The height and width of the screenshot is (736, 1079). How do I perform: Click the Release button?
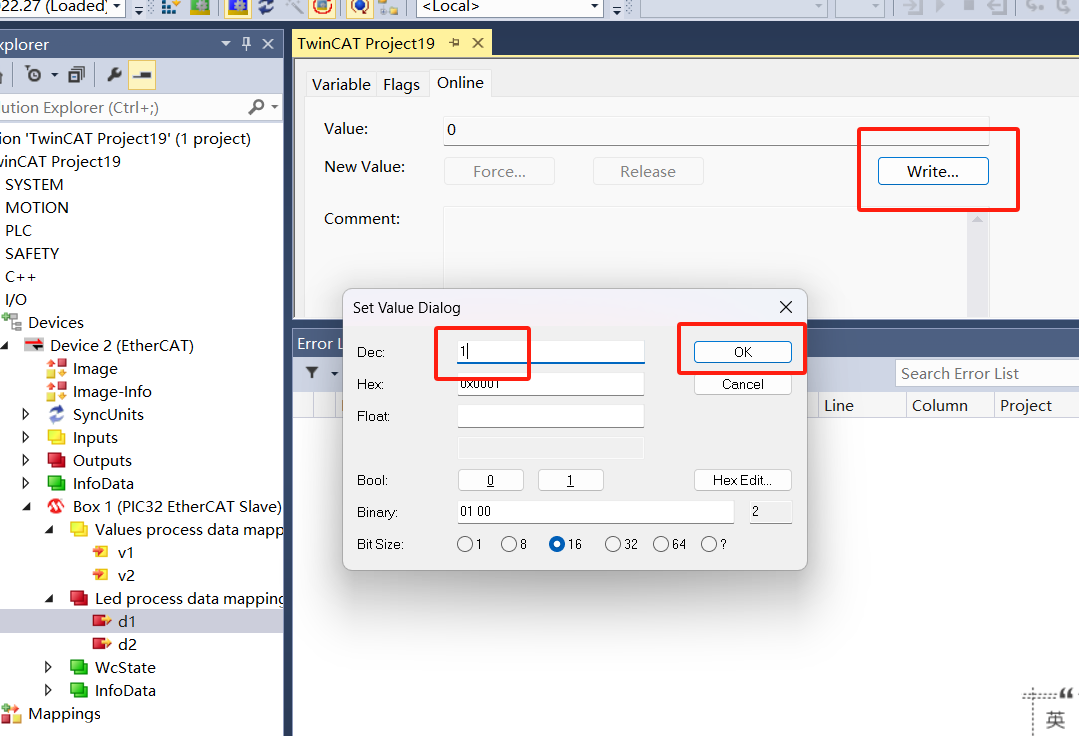(648, 171)
